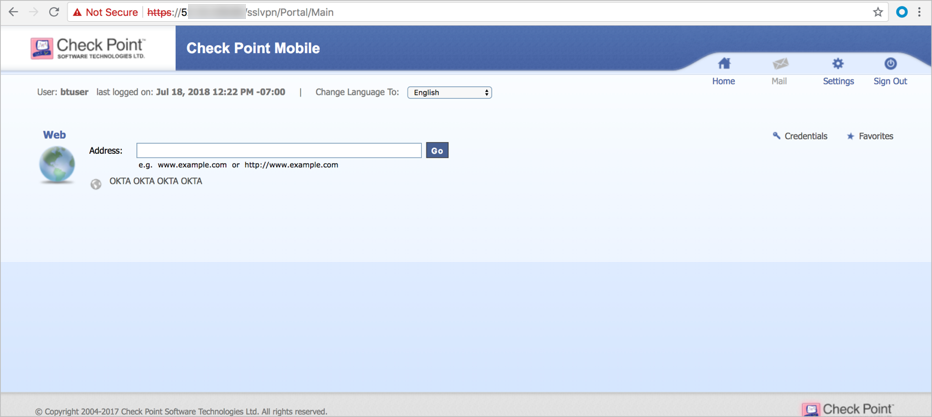Open Settings gear icon
Viewport: 932px width, 417px height.
click(838, 64)
